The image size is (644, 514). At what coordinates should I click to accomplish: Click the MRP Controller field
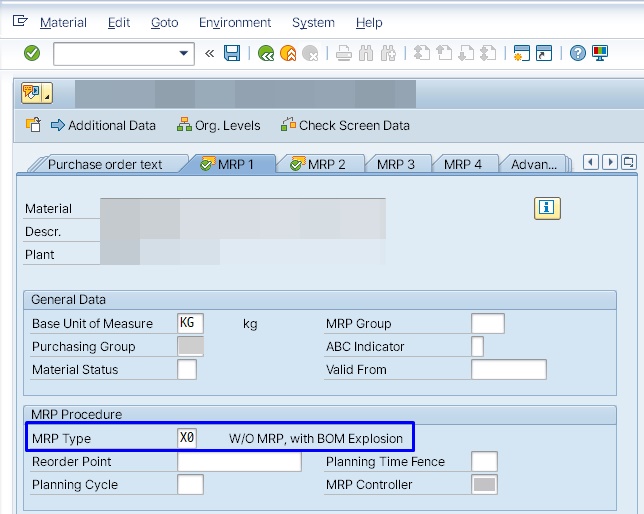[x=484, y=484]
